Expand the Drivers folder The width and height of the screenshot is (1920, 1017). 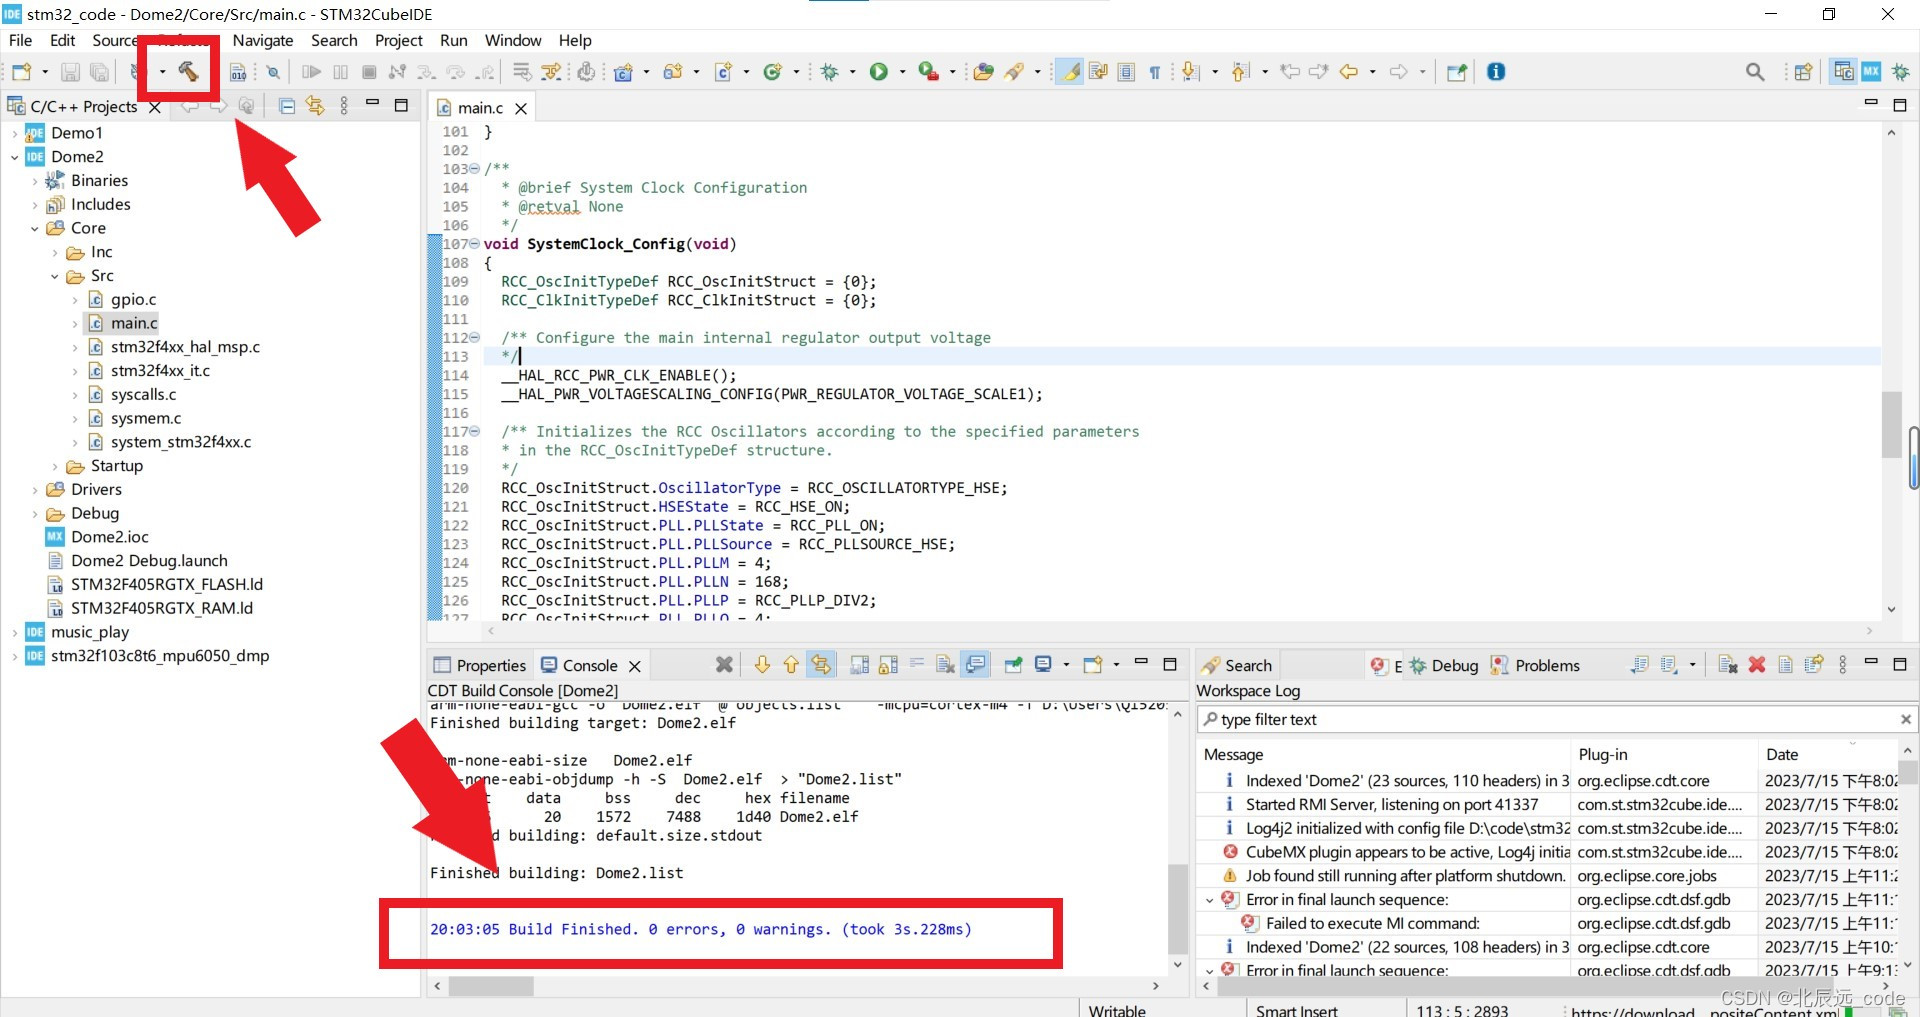click(x=34, y=490)
